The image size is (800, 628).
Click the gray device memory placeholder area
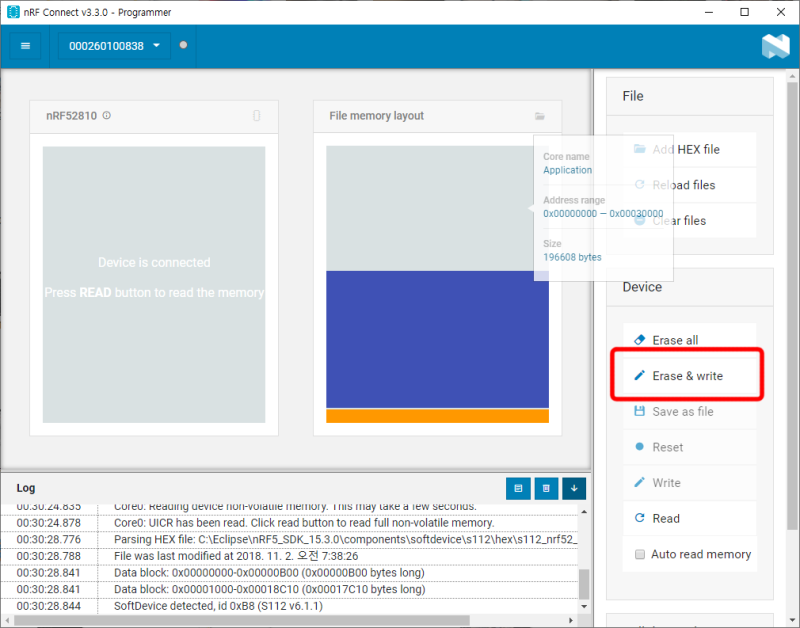coord(154,285)
